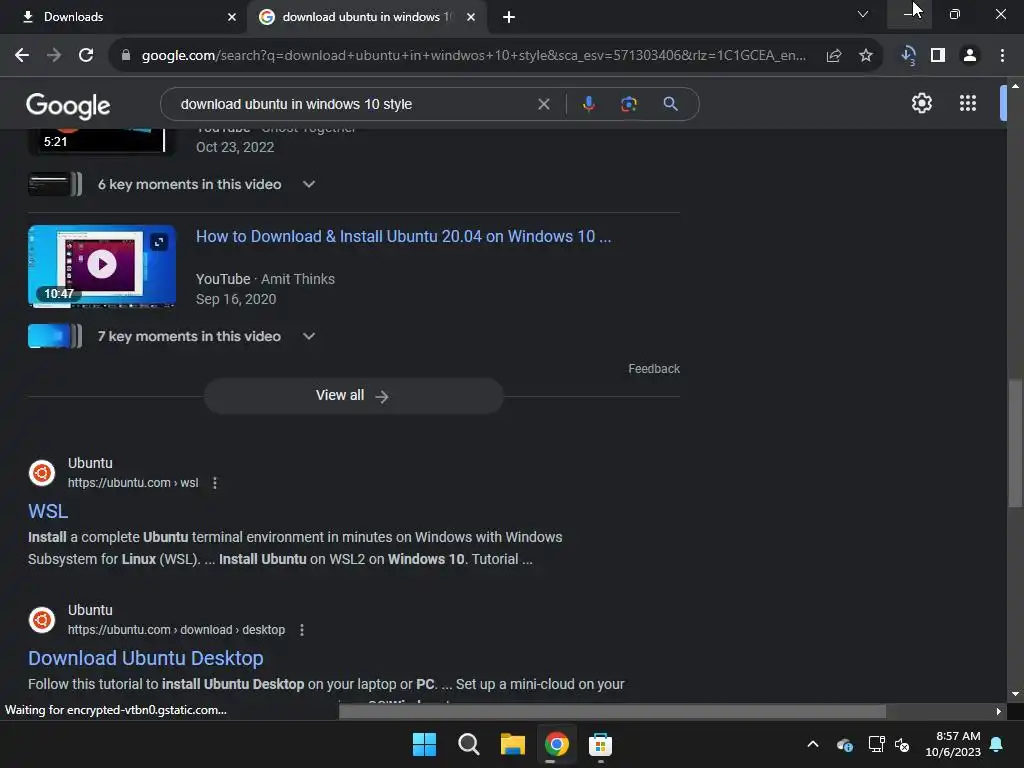Click the forward navigation arrow
Viewport: 1024px width, 768px height.
point(54,56)
